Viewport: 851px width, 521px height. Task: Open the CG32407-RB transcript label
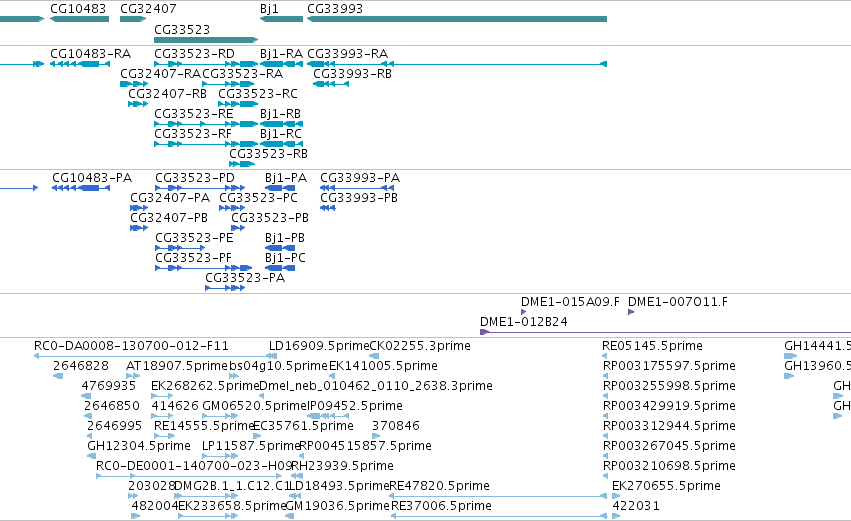168,94
